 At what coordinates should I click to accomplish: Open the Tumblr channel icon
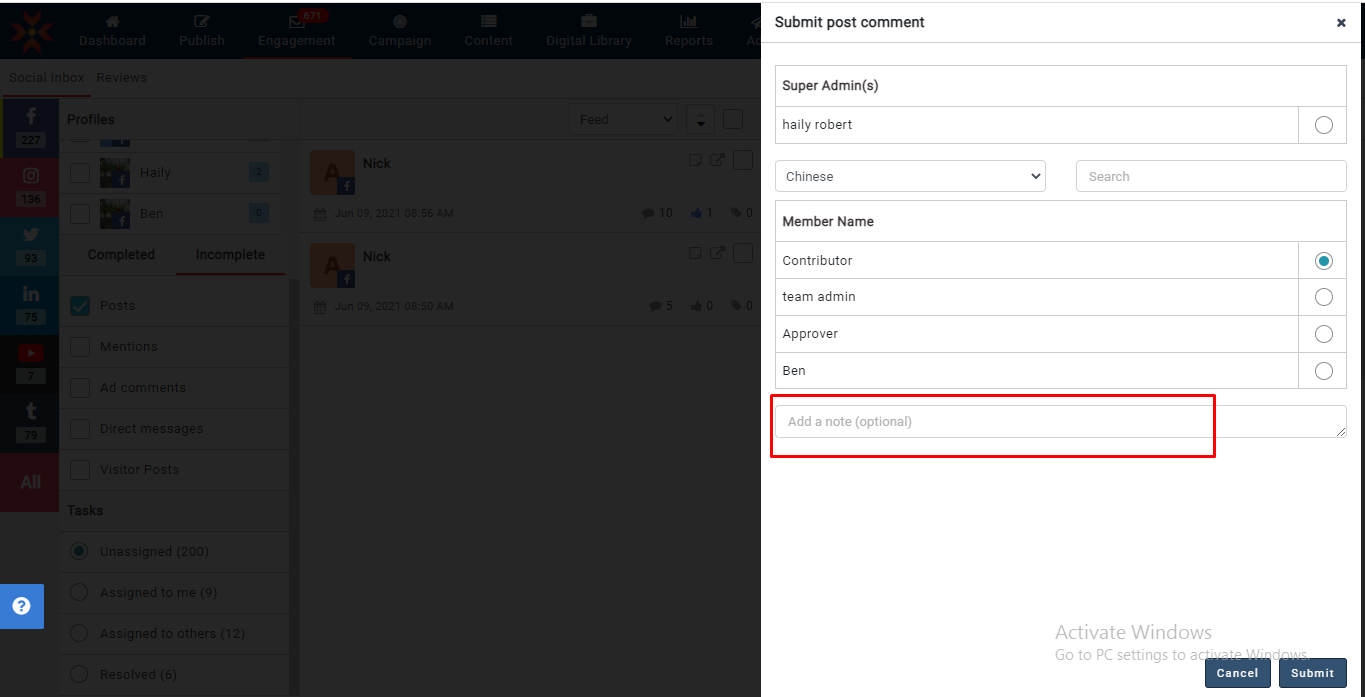(x=31, y=412)
